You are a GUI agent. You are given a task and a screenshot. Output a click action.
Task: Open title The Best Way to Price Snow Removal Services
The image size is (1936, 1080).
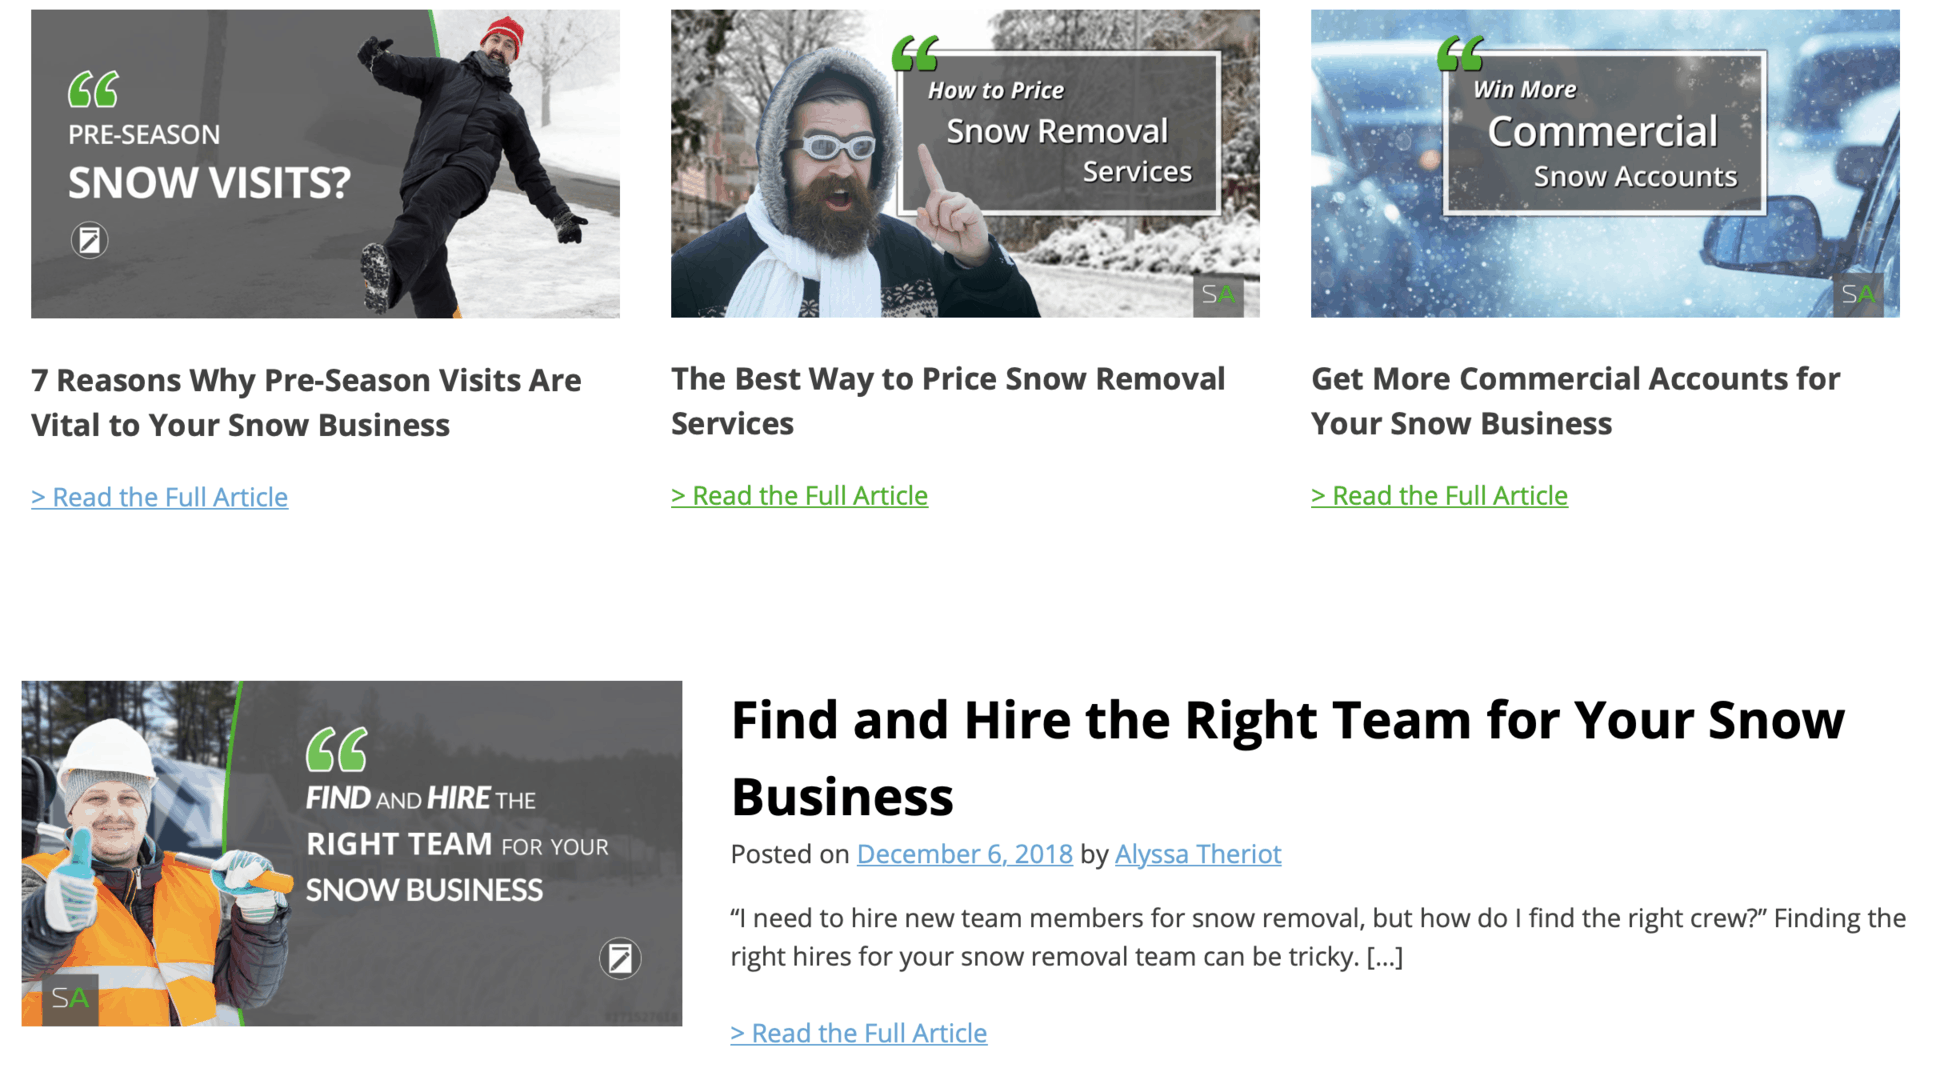[x=948, y=401]
